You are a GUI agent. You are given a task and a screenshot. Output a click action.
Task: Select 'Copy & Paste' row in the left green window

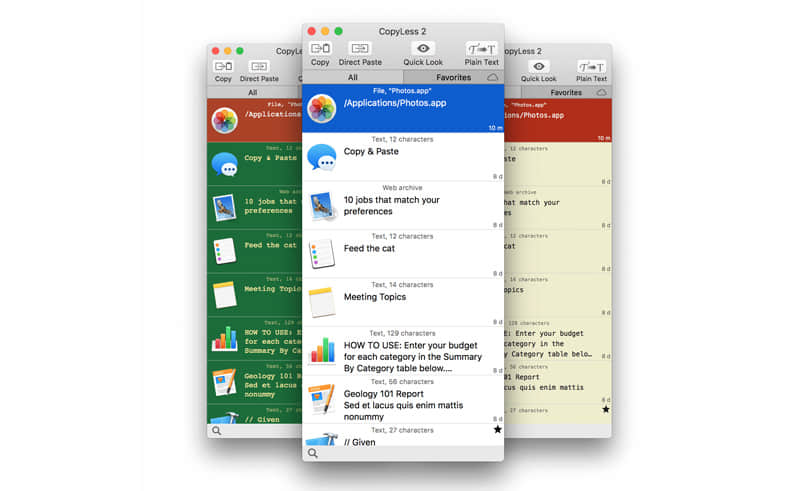click(255, 164)
